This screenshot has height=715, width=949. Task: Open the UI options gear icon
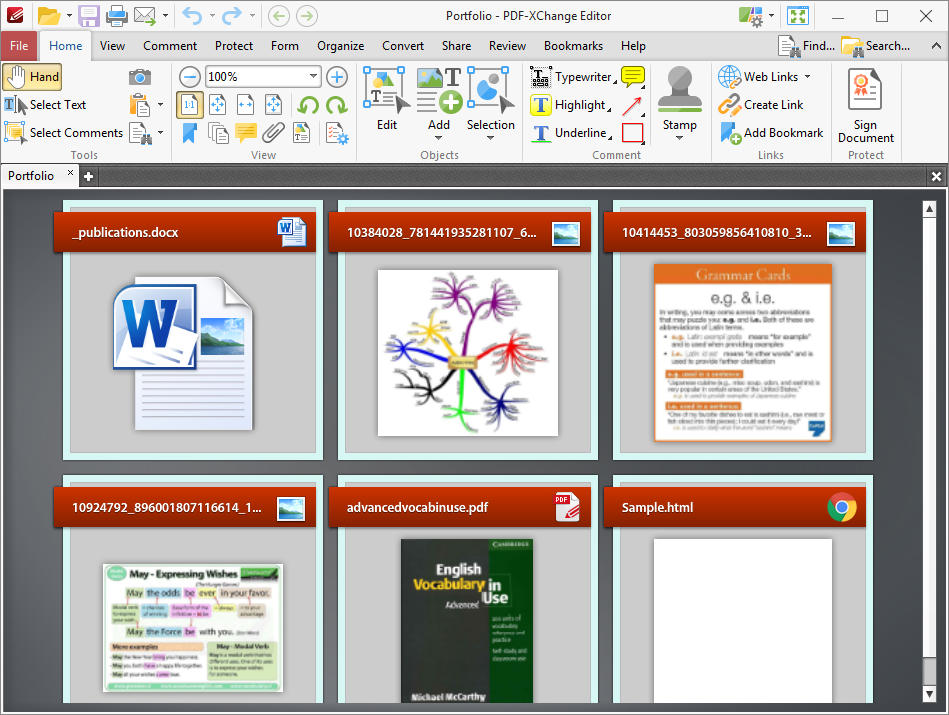751,16
